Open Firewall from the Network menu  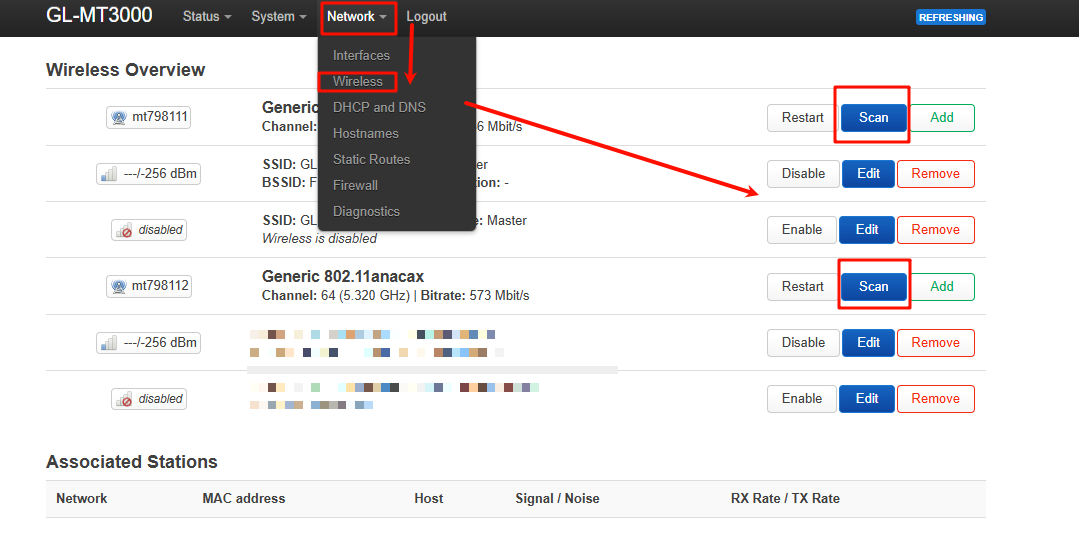point(355,185)
